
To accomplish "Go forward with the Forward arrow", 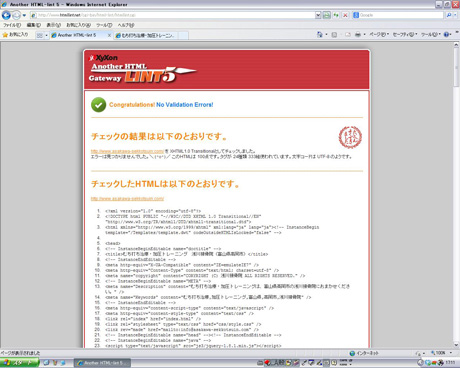I will pyautogui.click(x=16, y=15).
